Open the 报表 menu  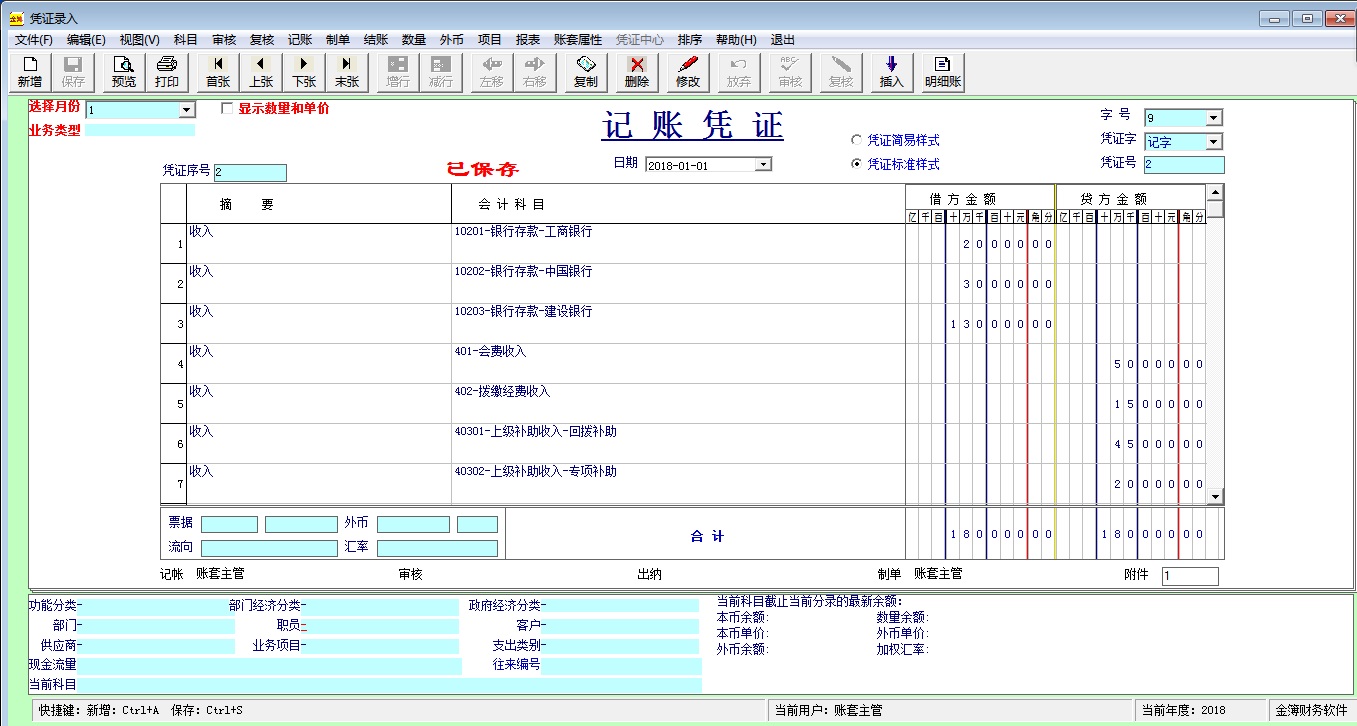click(529, 39)
